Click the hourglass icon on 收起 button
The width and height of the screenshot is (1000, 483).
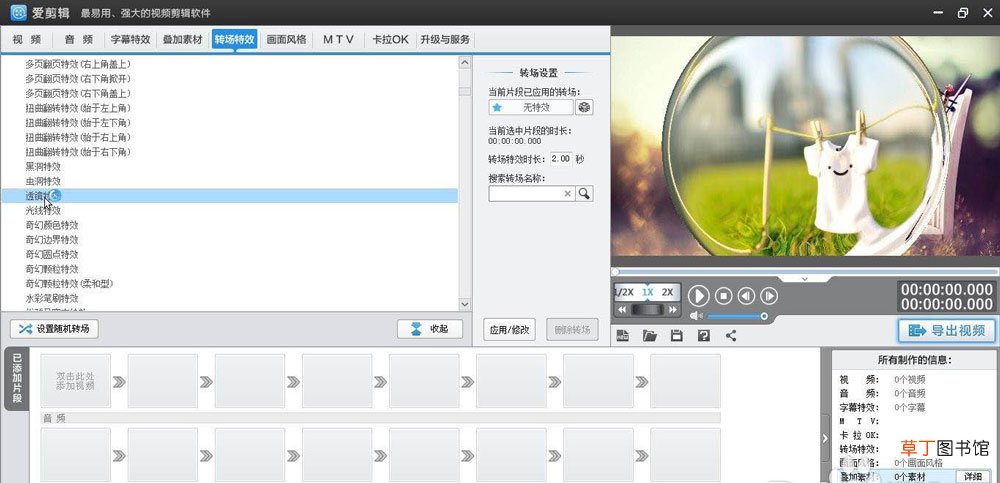(x=416, y=329)
